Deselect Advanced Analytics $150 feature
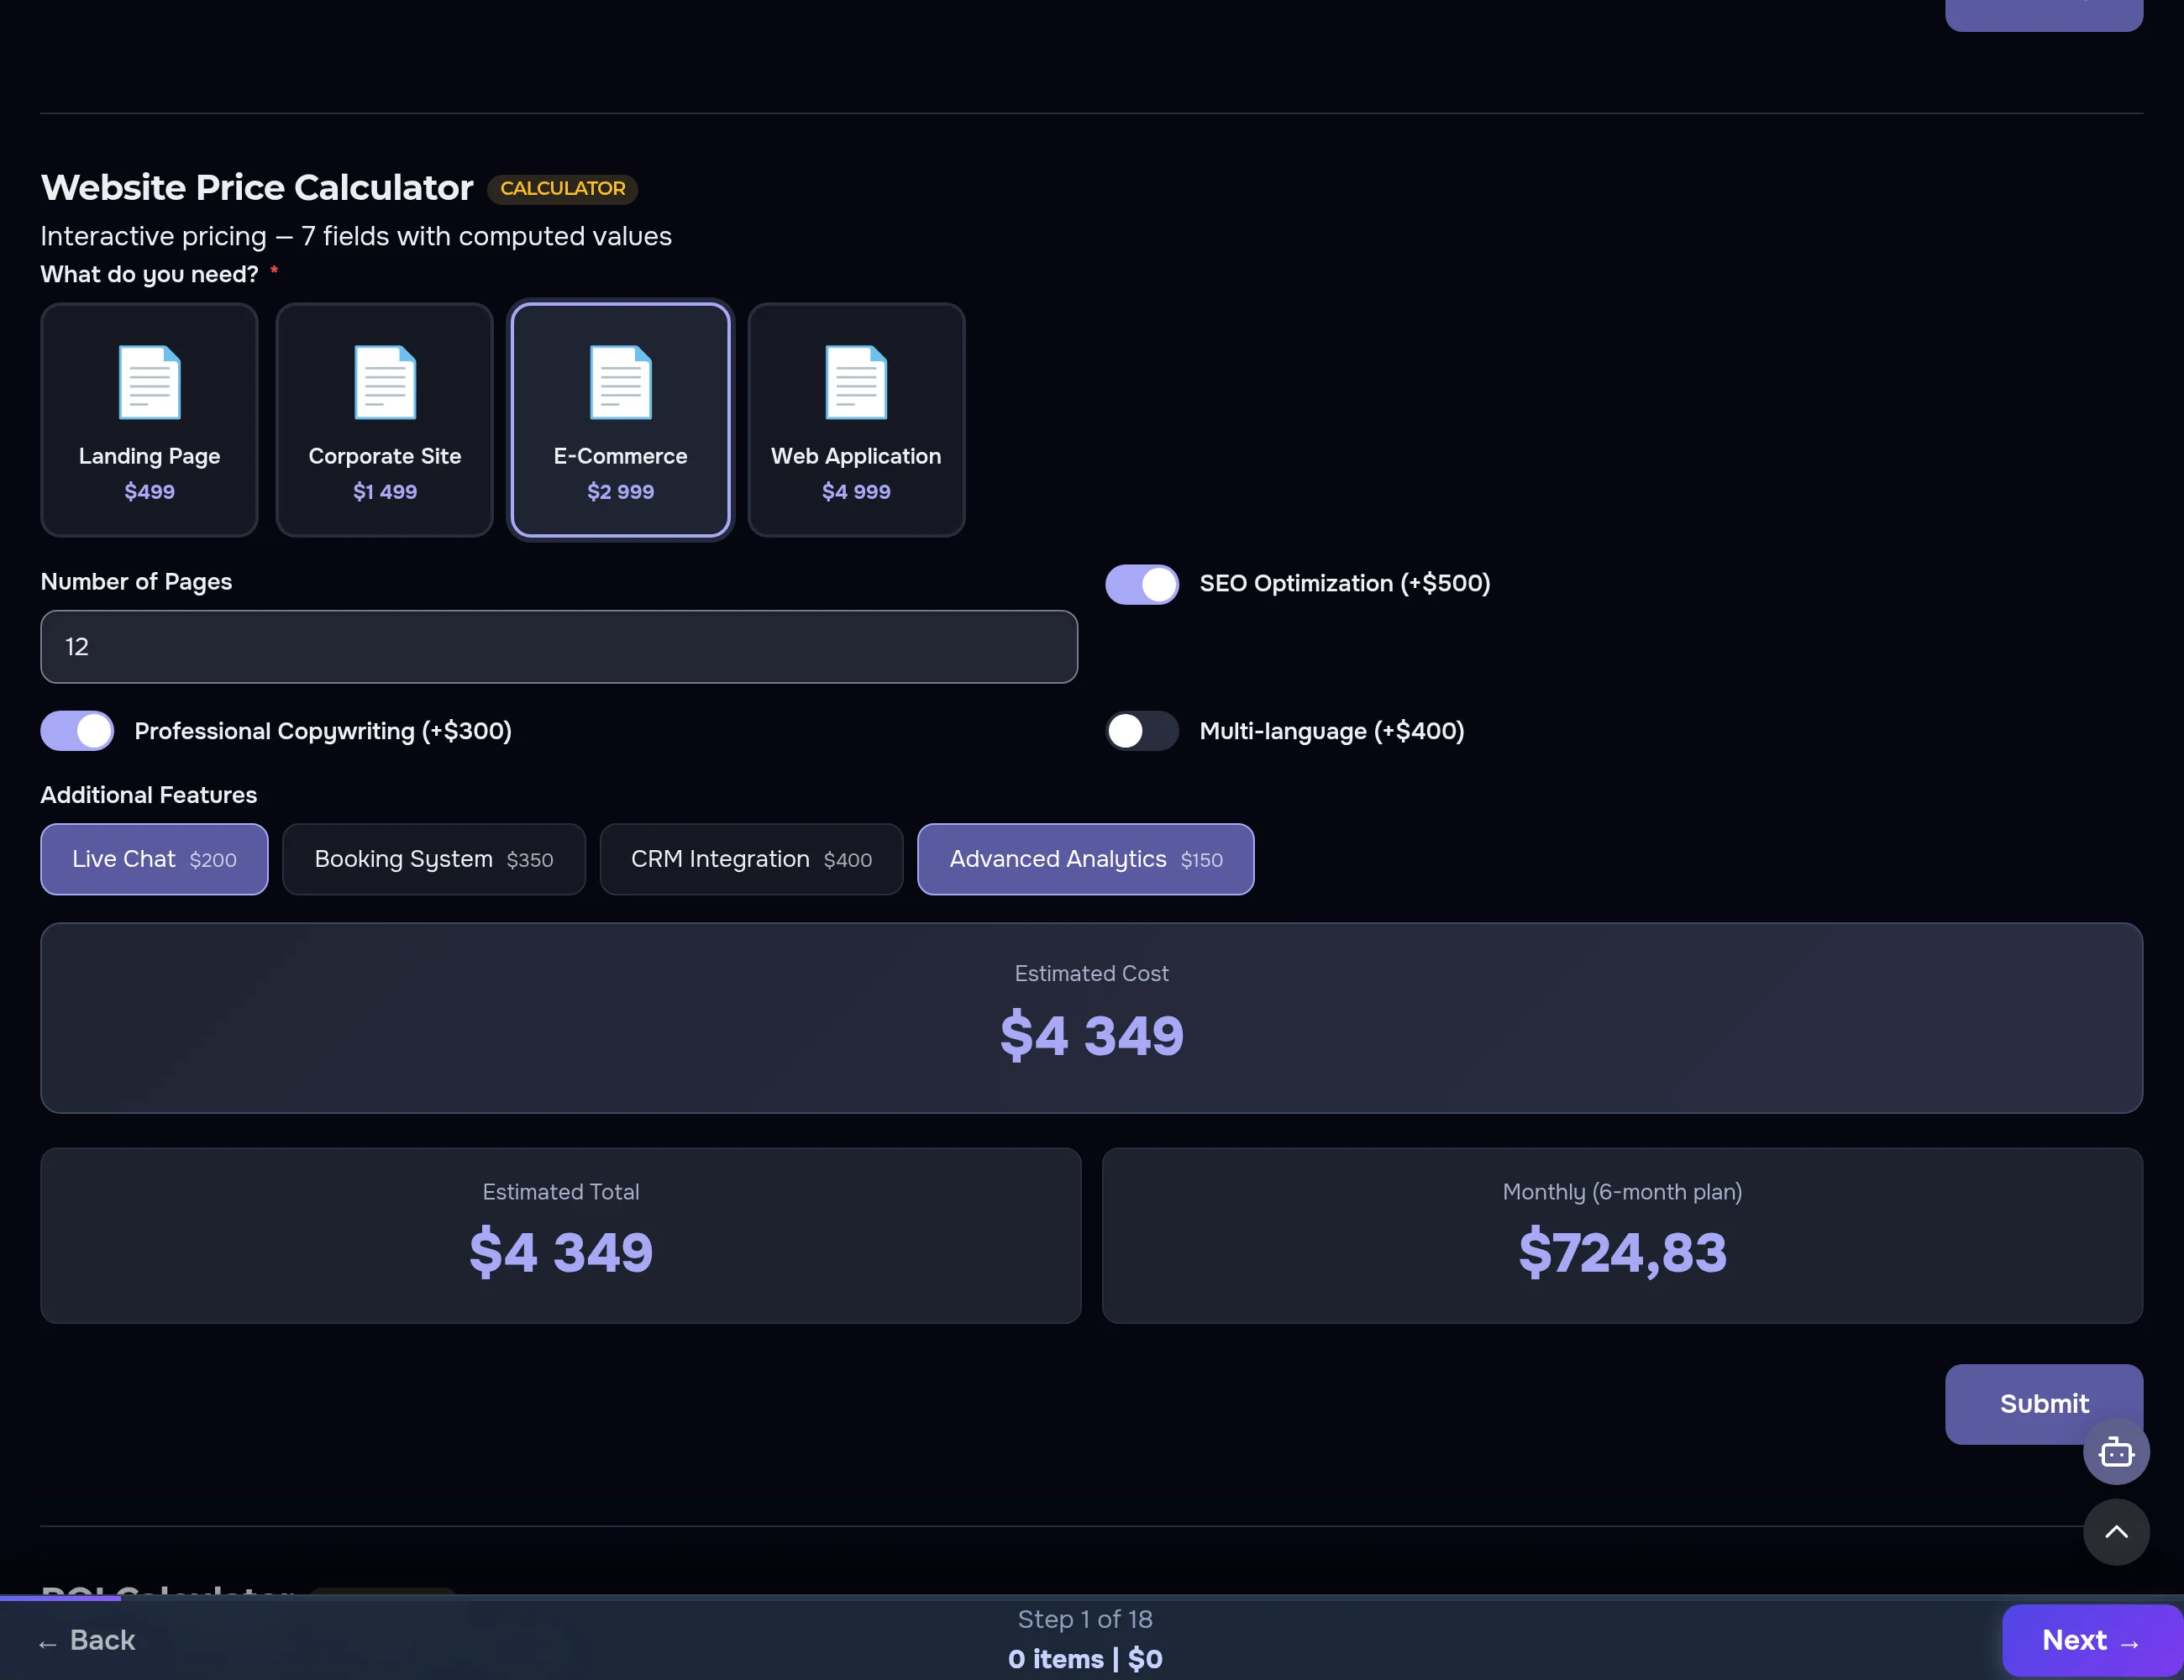This screenshot has width=2184, height=1680. 1085,859
